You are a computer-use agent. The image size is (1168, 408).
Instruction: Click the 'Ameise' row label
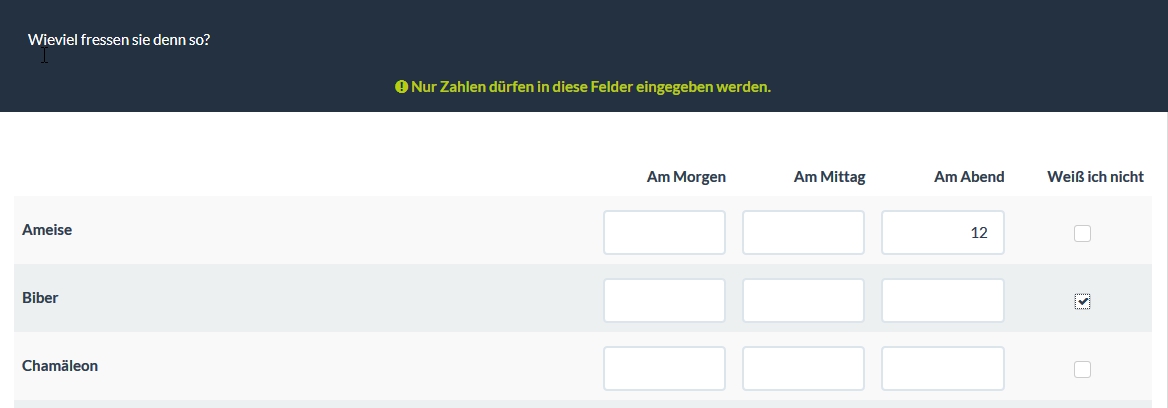(x=47, y=230)
